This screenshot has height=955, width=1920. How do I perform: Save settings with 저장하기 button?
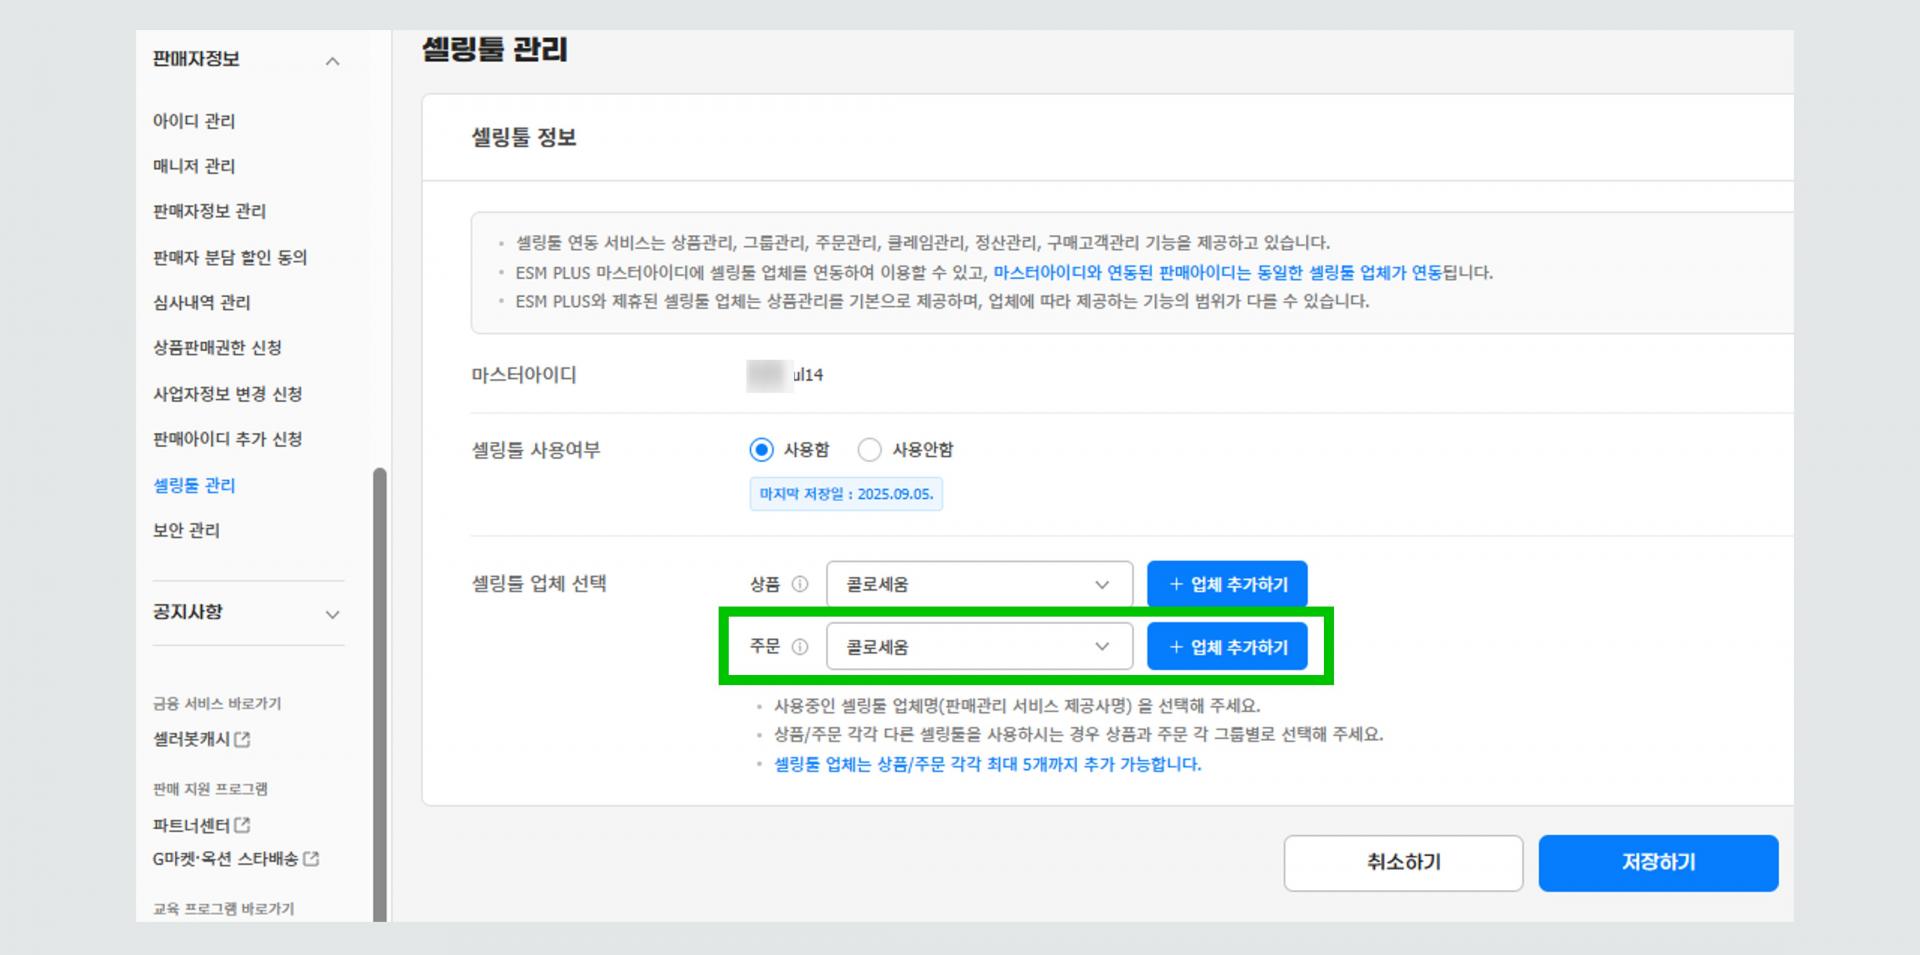pos(1658,862)
